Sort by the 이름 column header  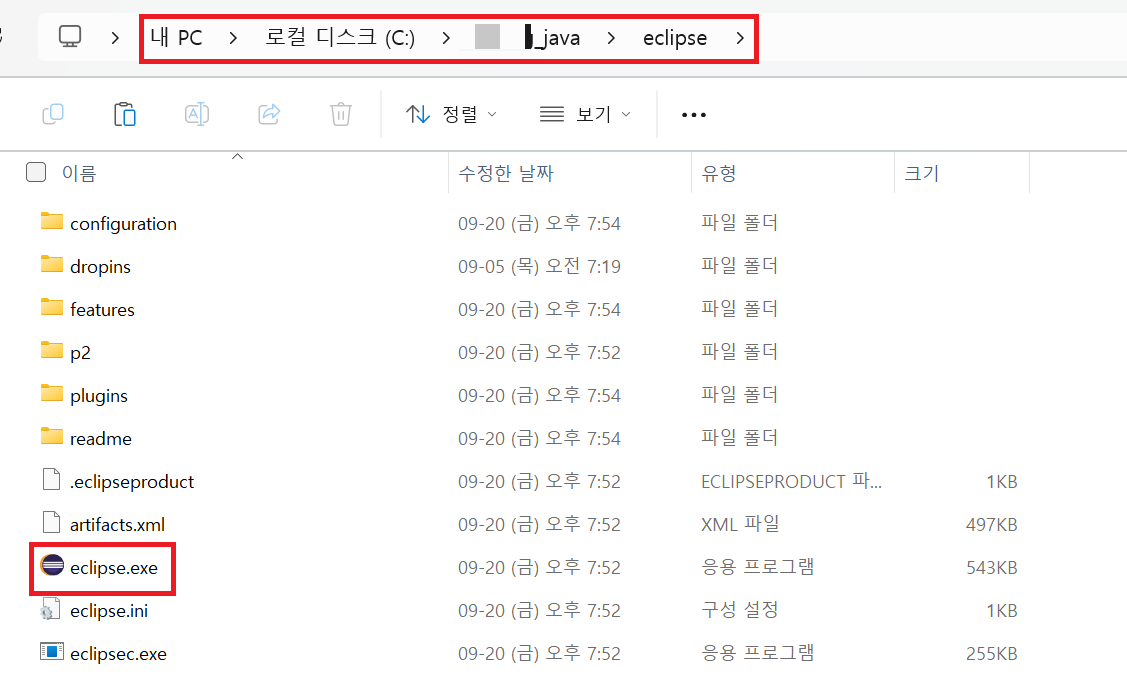tap(79, 173)
